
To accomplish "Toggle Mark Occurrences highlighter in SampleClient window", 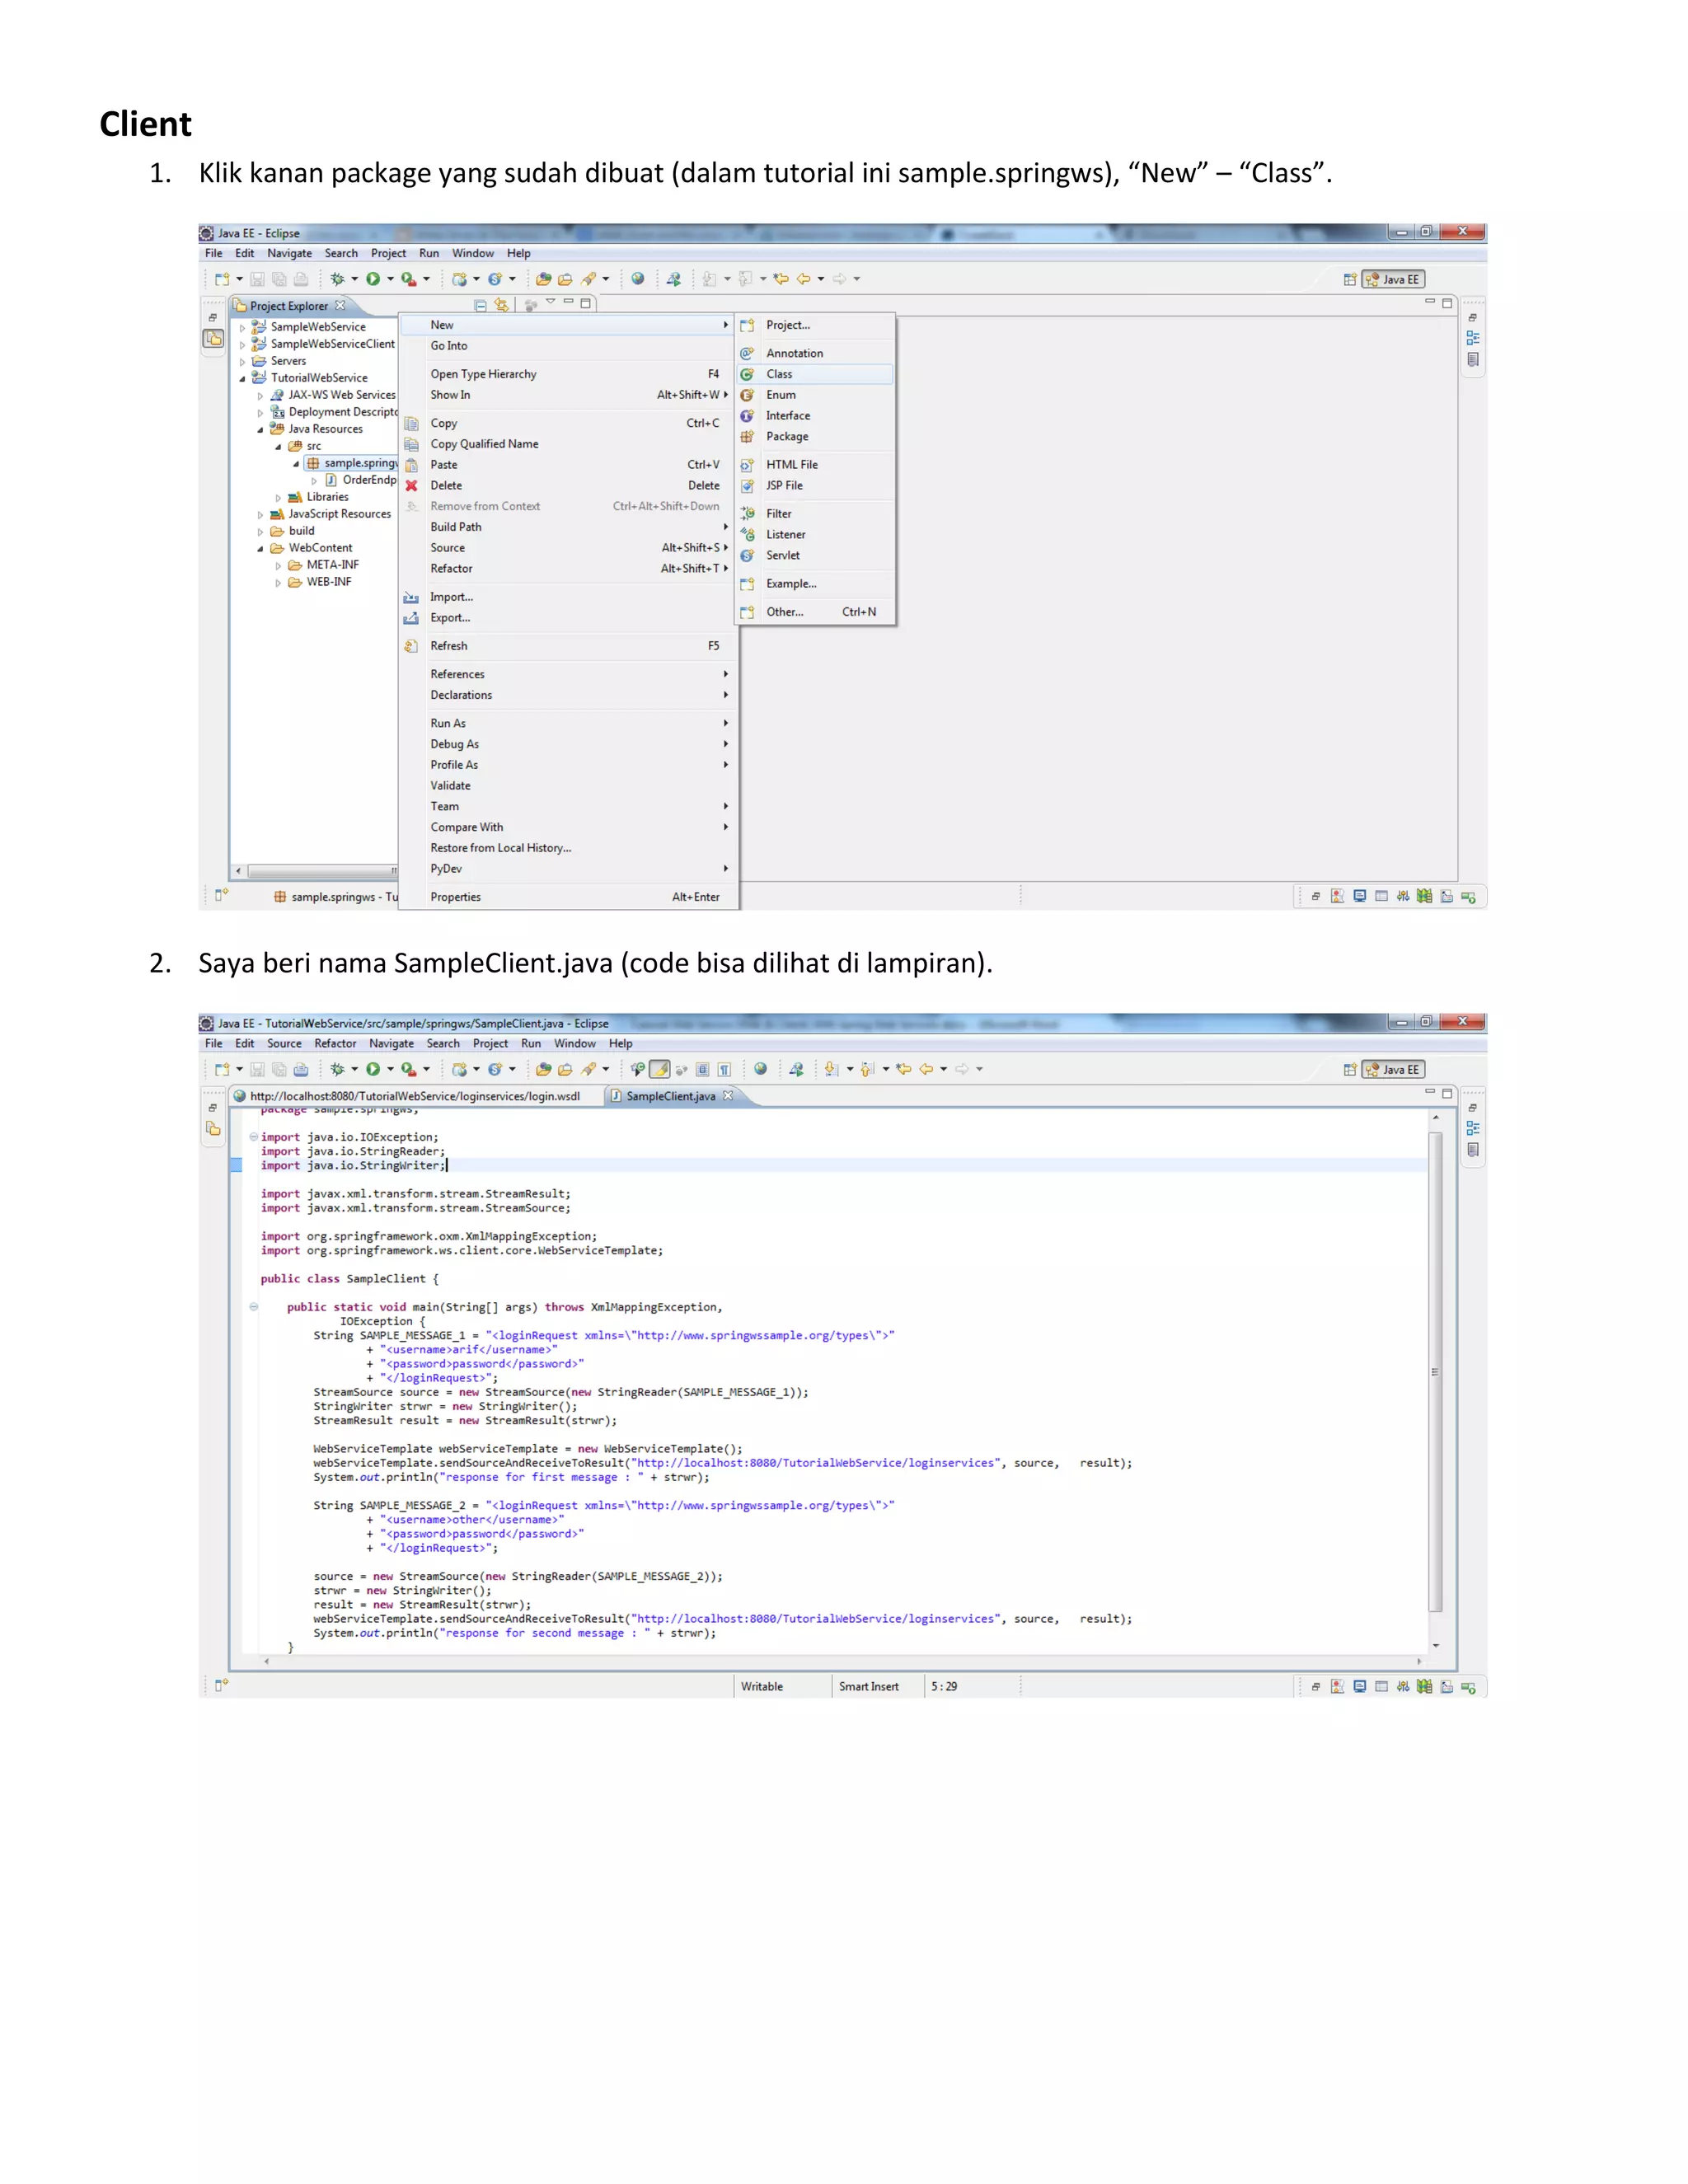I will (x=660, y=1069).
